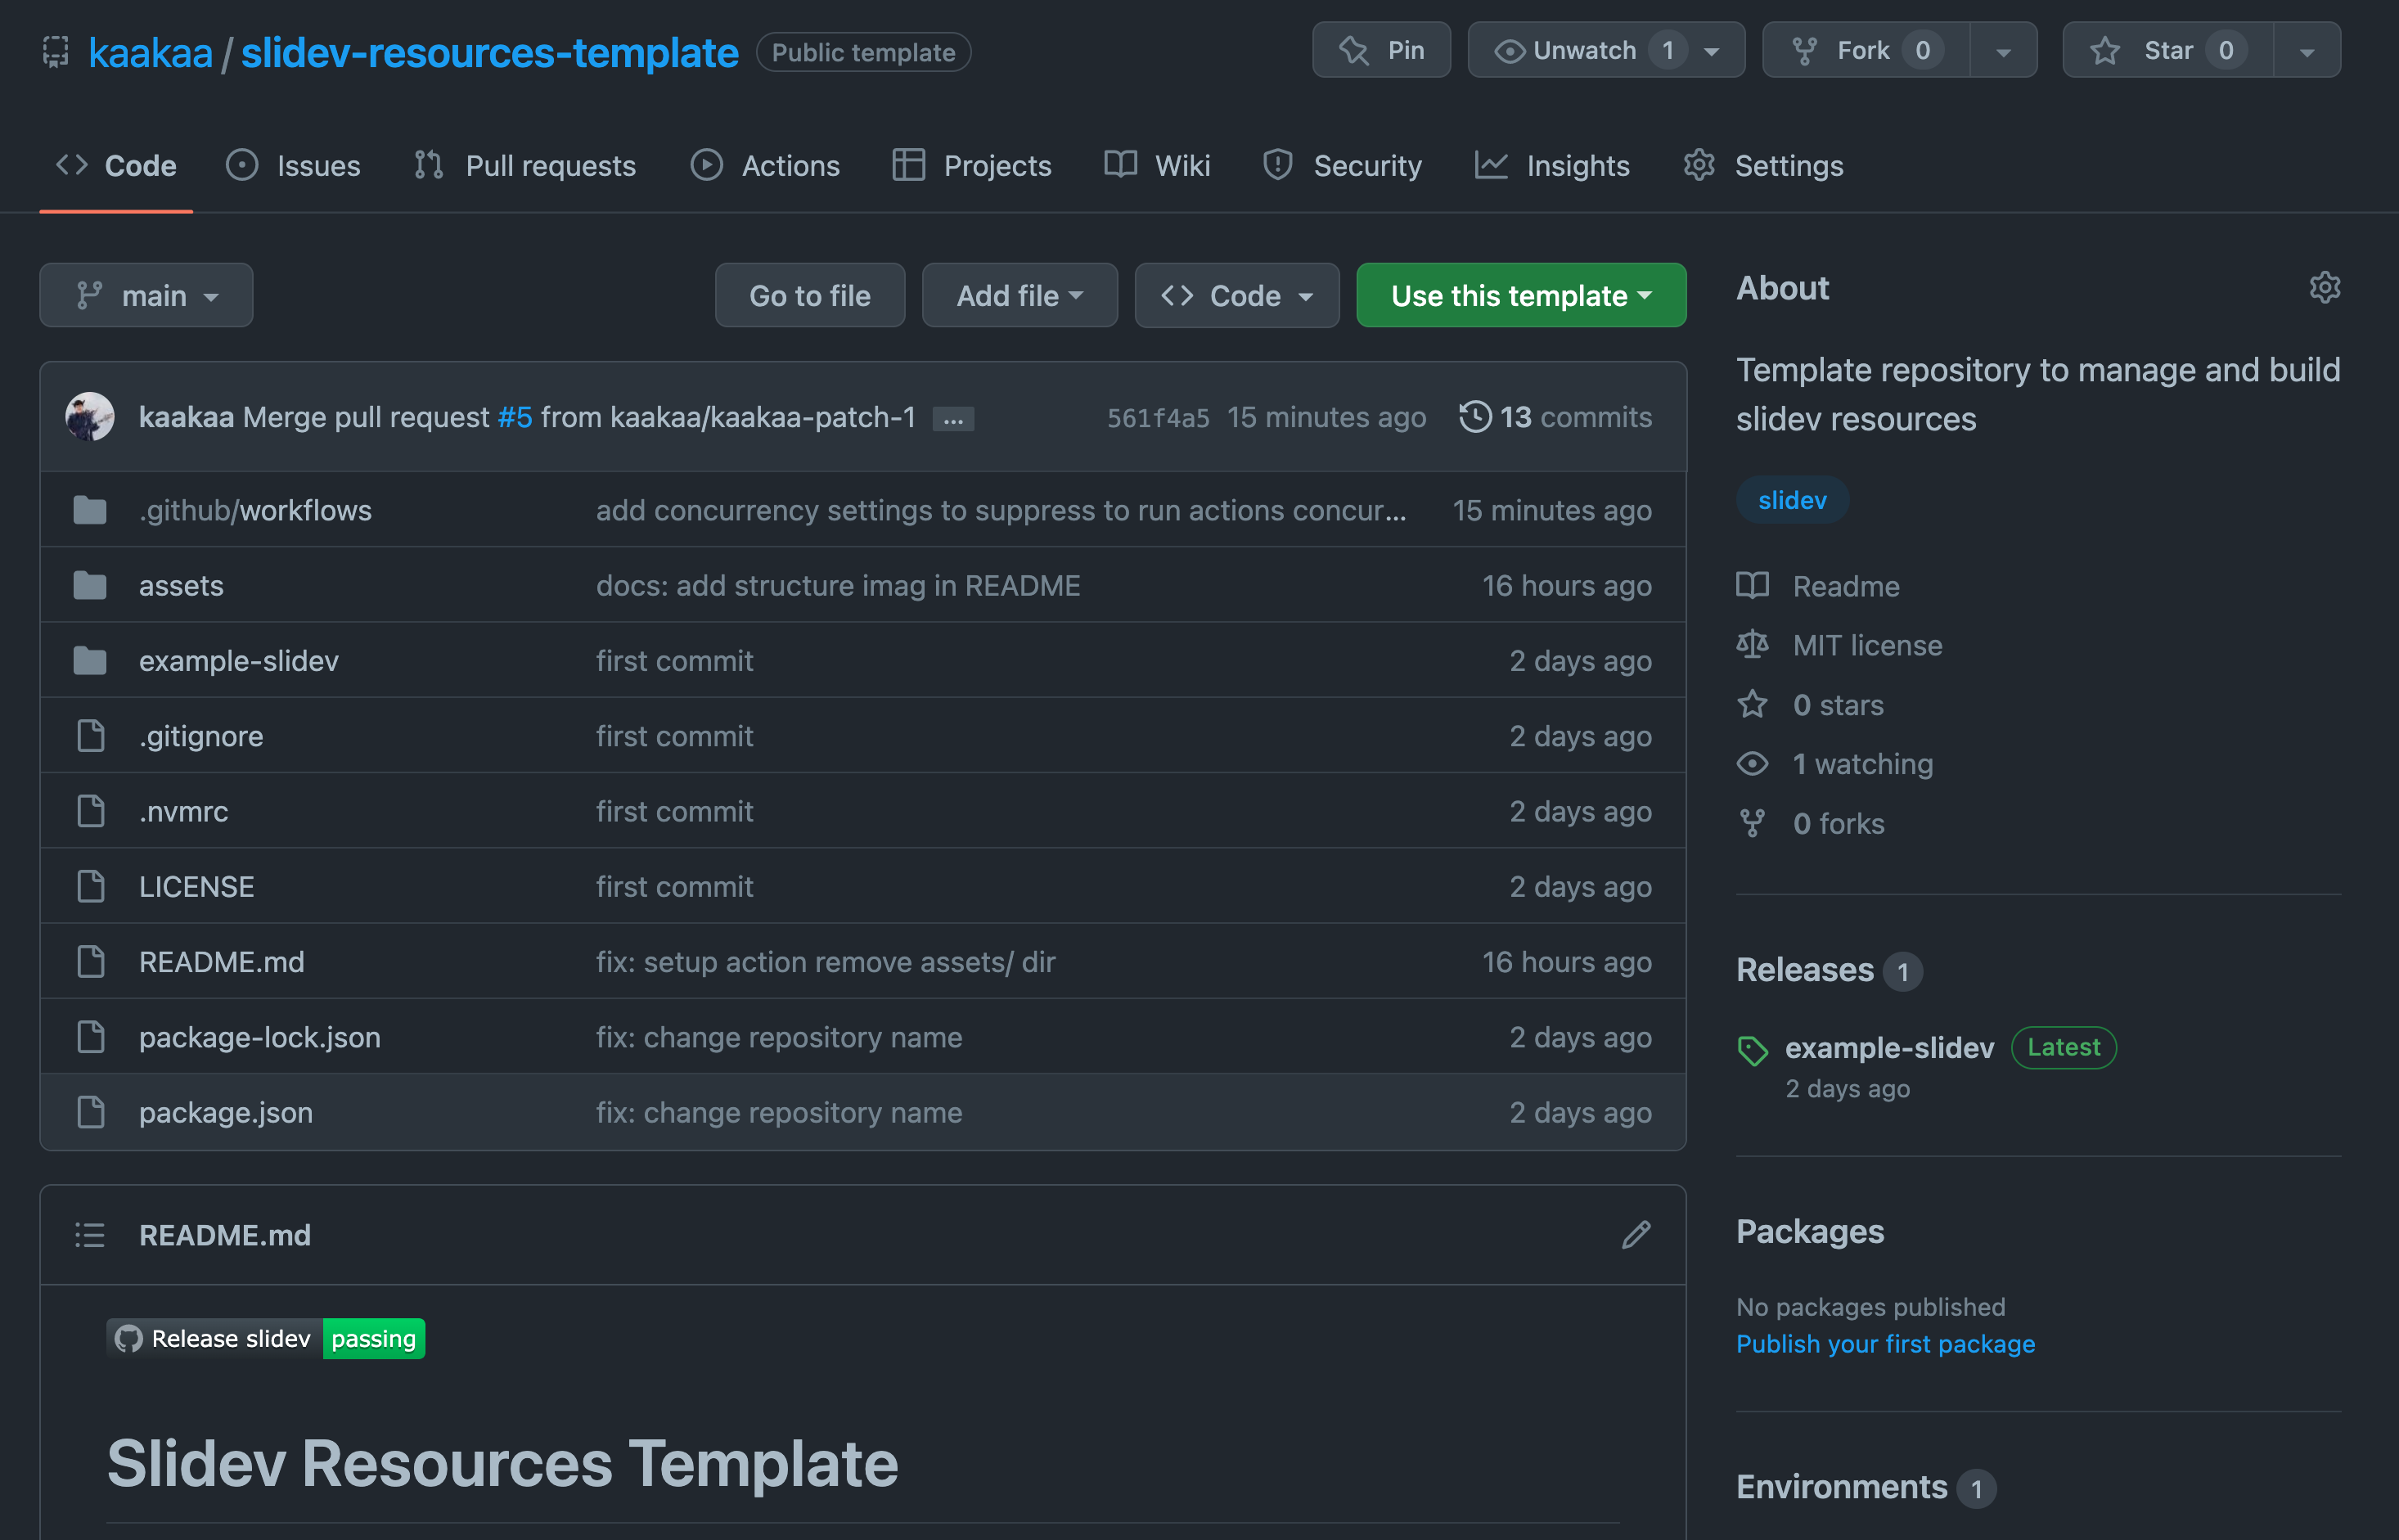Open the README table of contents icon
2399x1540 pixels.
[89, 1235]
